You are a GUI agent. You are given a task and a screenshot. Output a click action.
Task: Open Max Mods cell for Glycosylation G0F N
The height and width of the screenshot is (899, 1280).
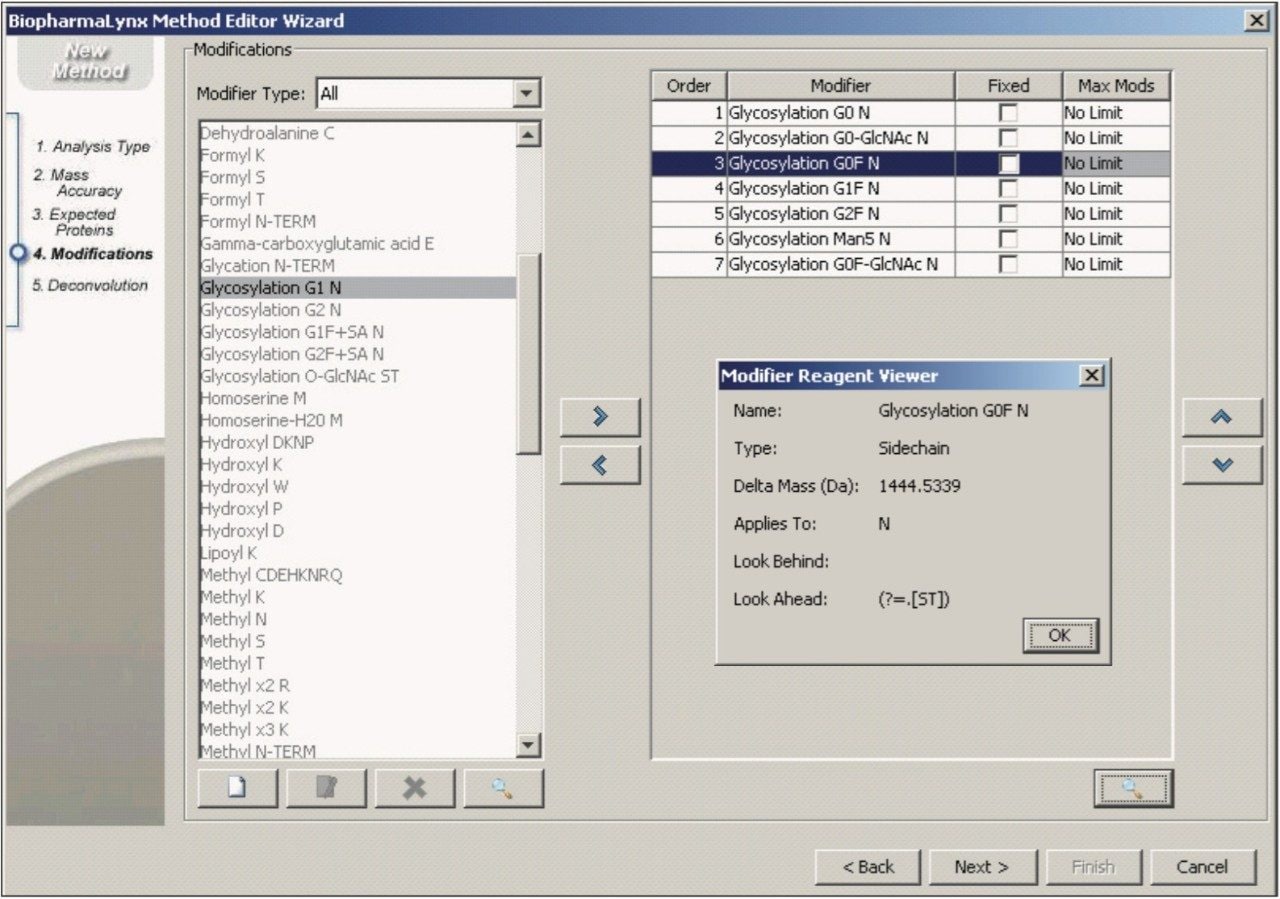(1116, 163)
